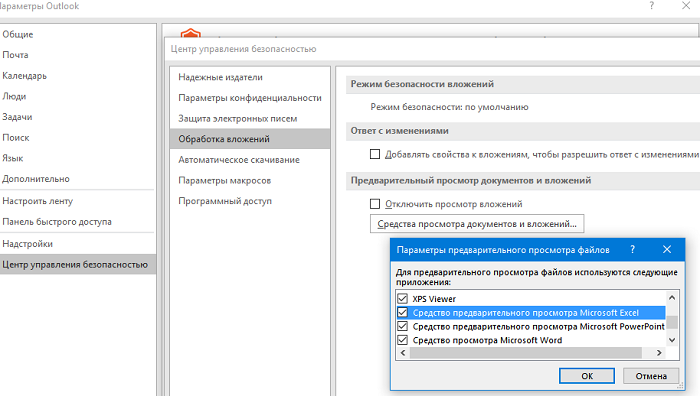The image size is (700, 396).
Task: Click scroll right arrow in previewer list
Action: coord(659,353)
